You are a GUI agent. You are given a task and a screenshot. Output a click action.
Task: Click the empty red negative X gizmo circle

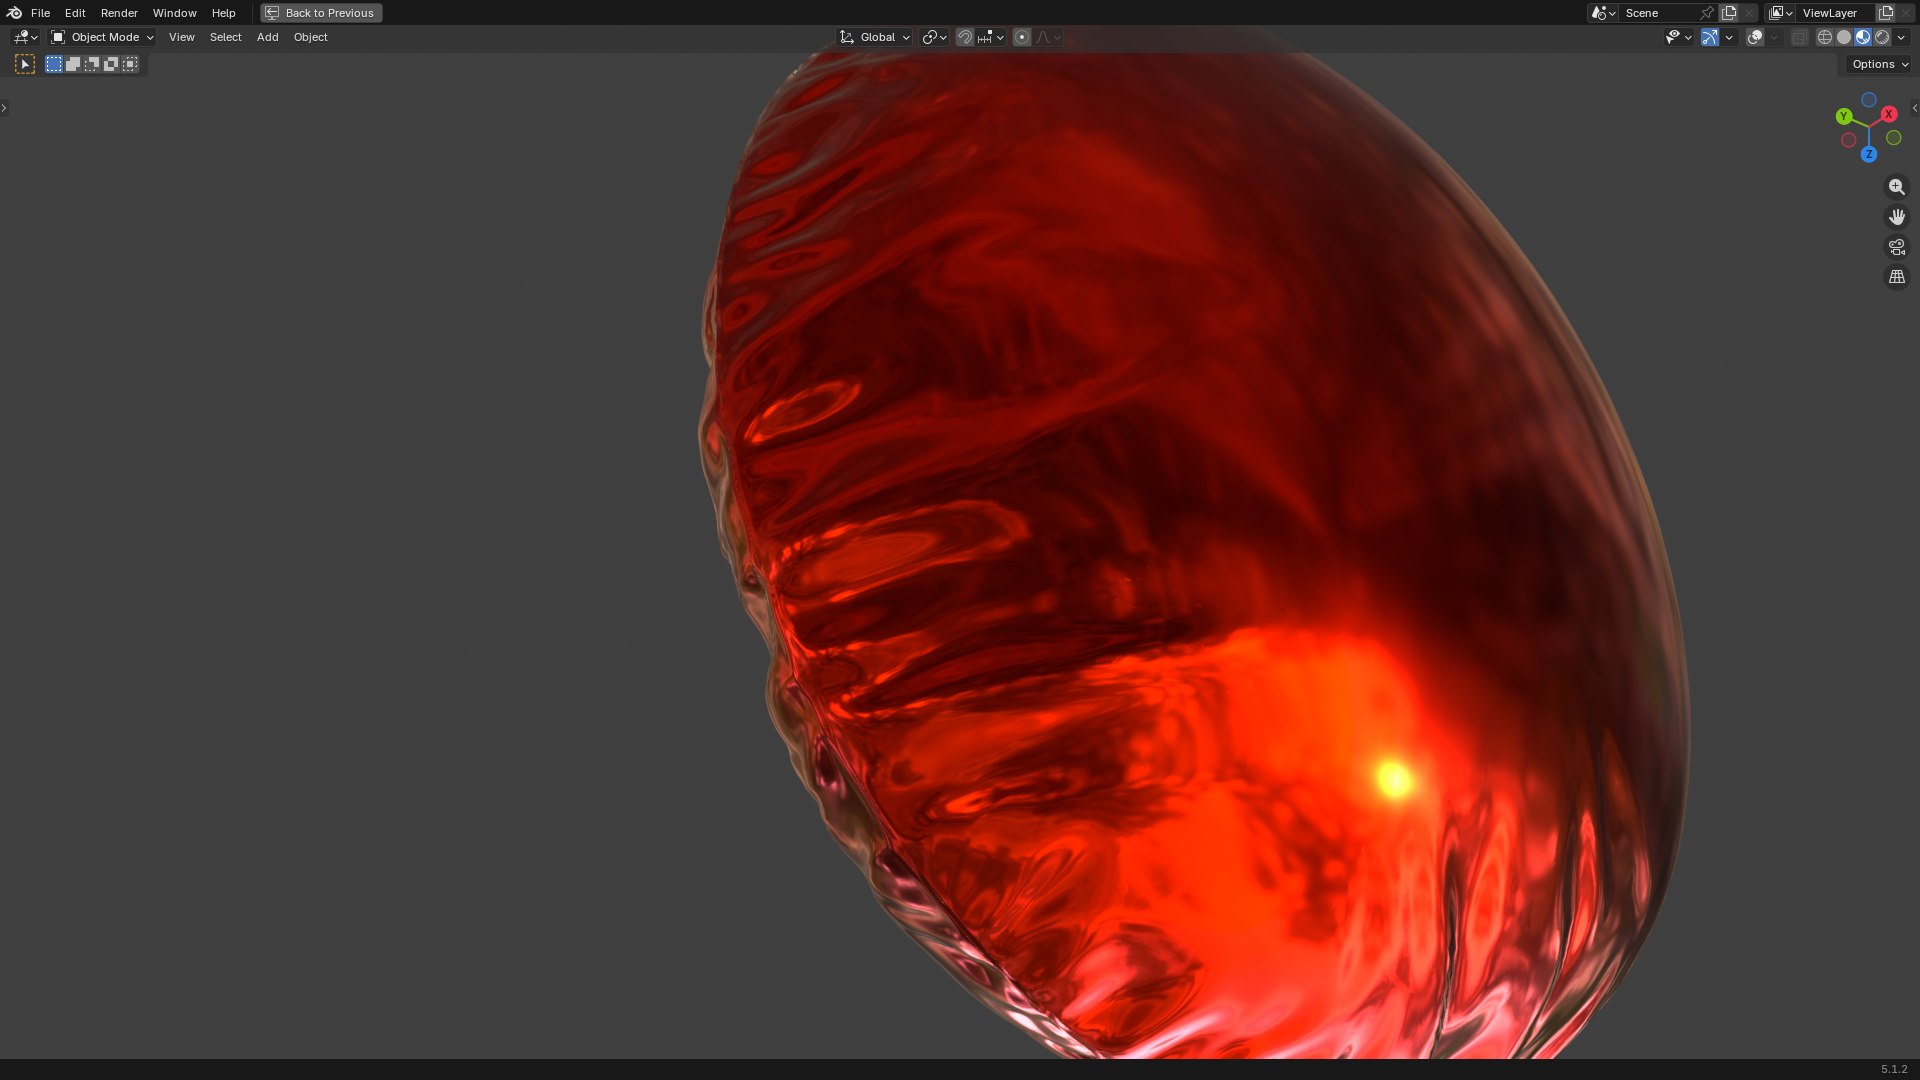(x=1849, y=140)
